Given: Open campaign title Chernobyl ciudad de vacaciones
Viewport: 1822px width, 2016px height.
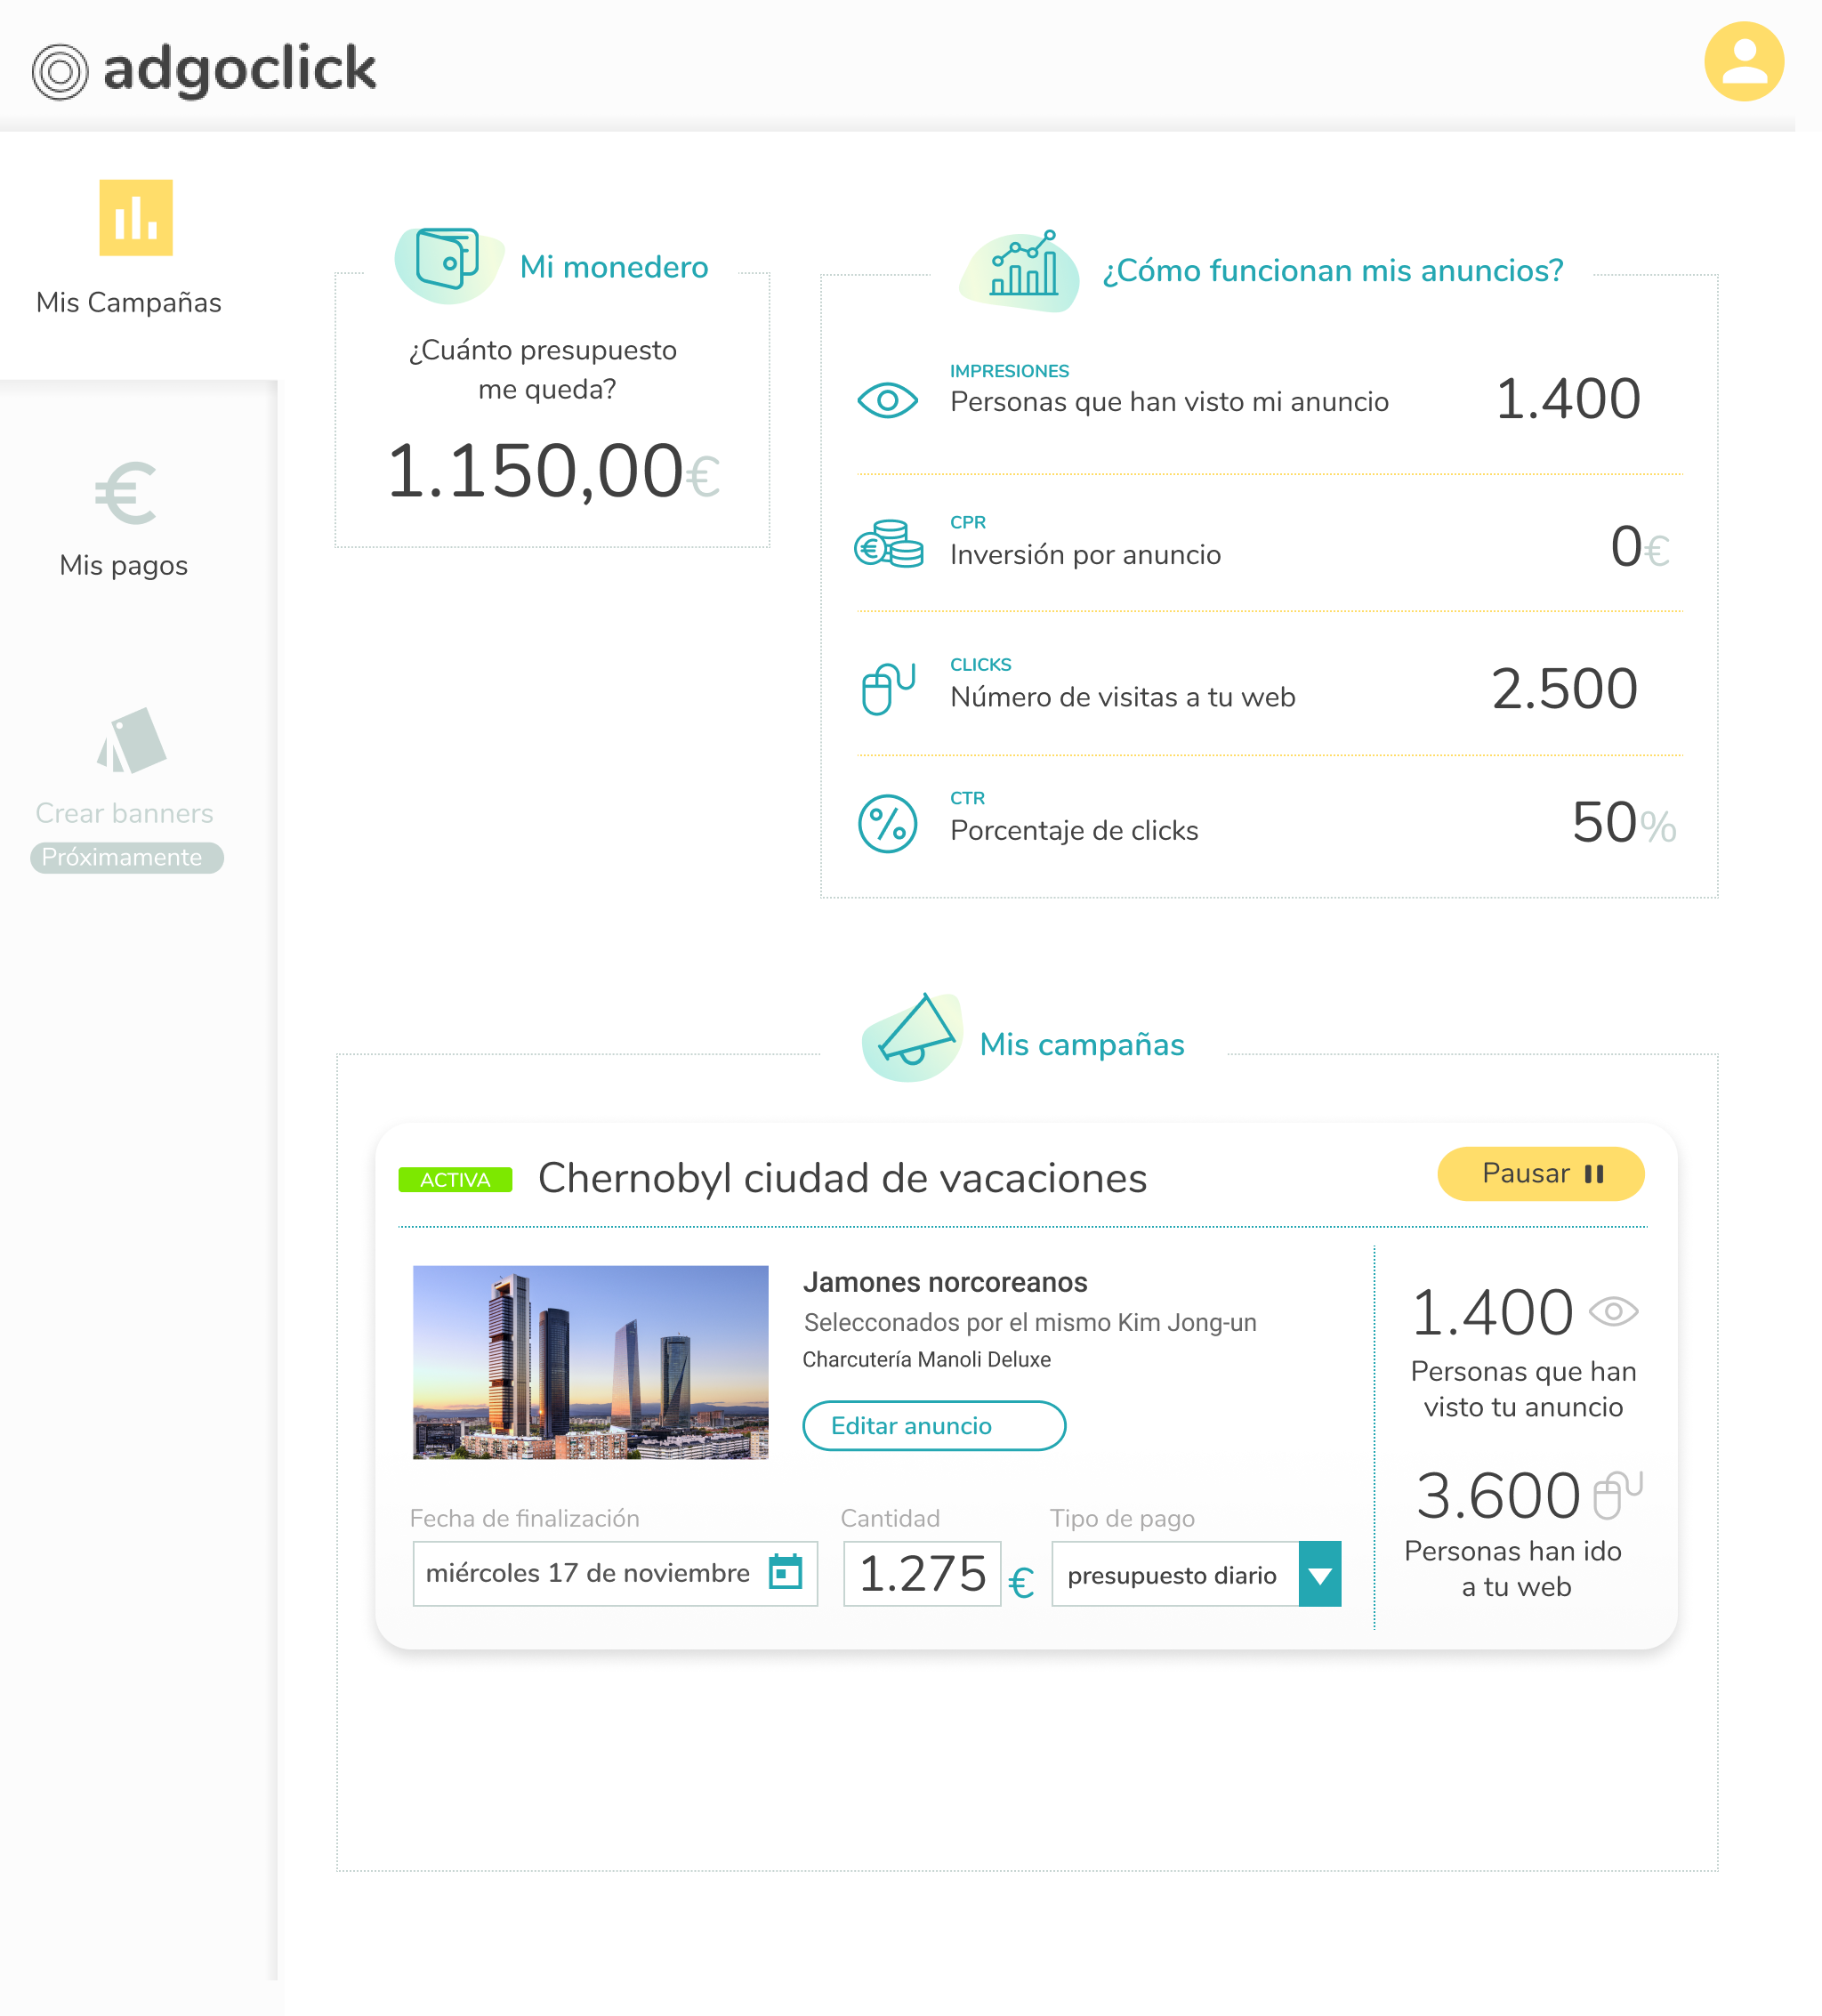Looking at the screenshot, I should coord(842,1179).
